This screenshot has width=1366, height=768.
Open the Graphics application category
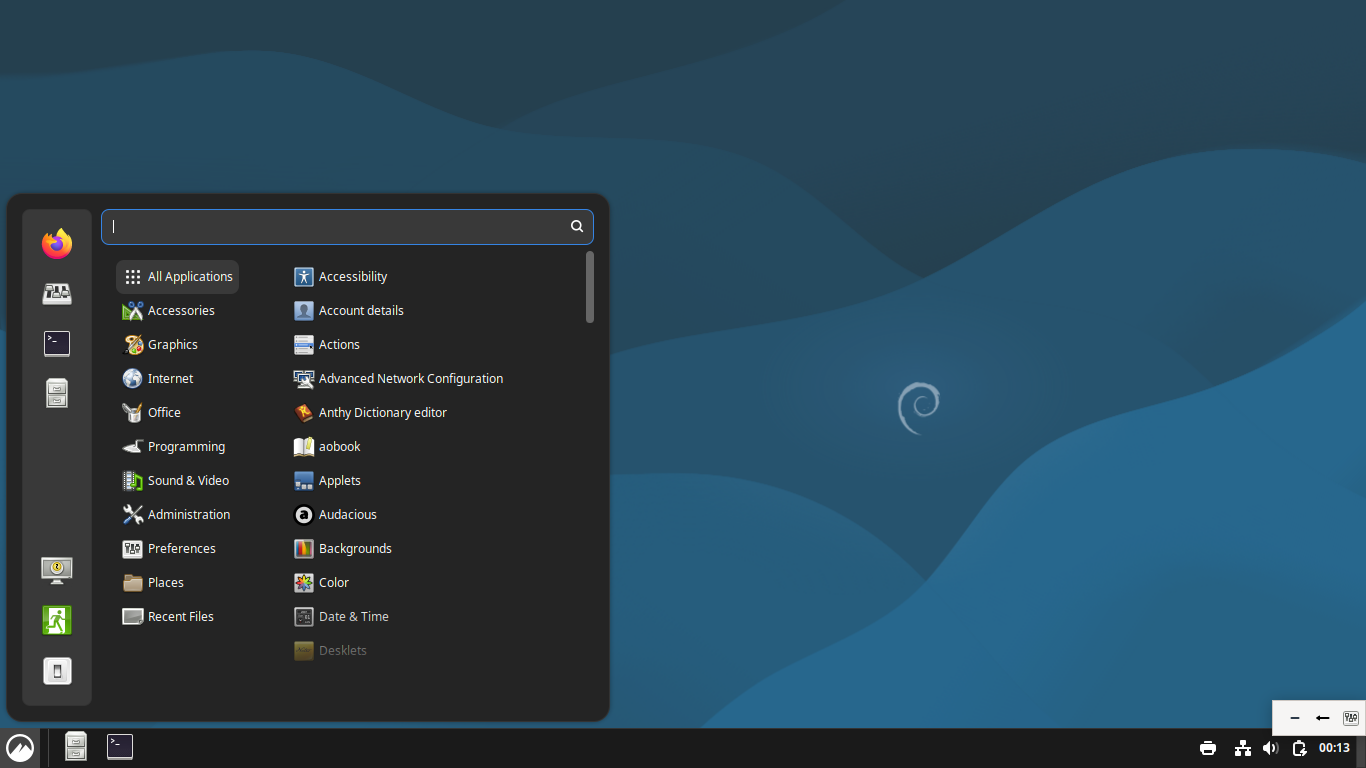171,344
